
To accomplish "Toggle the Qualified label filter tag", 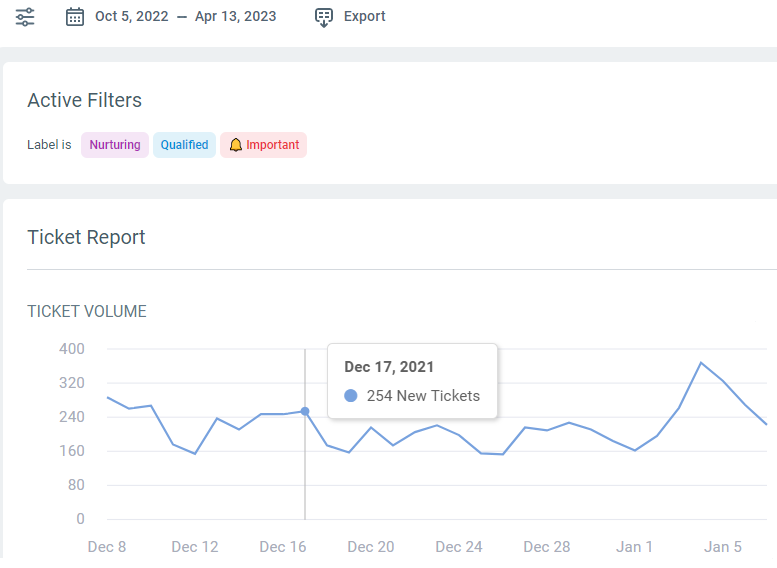I will coord(184,145).
